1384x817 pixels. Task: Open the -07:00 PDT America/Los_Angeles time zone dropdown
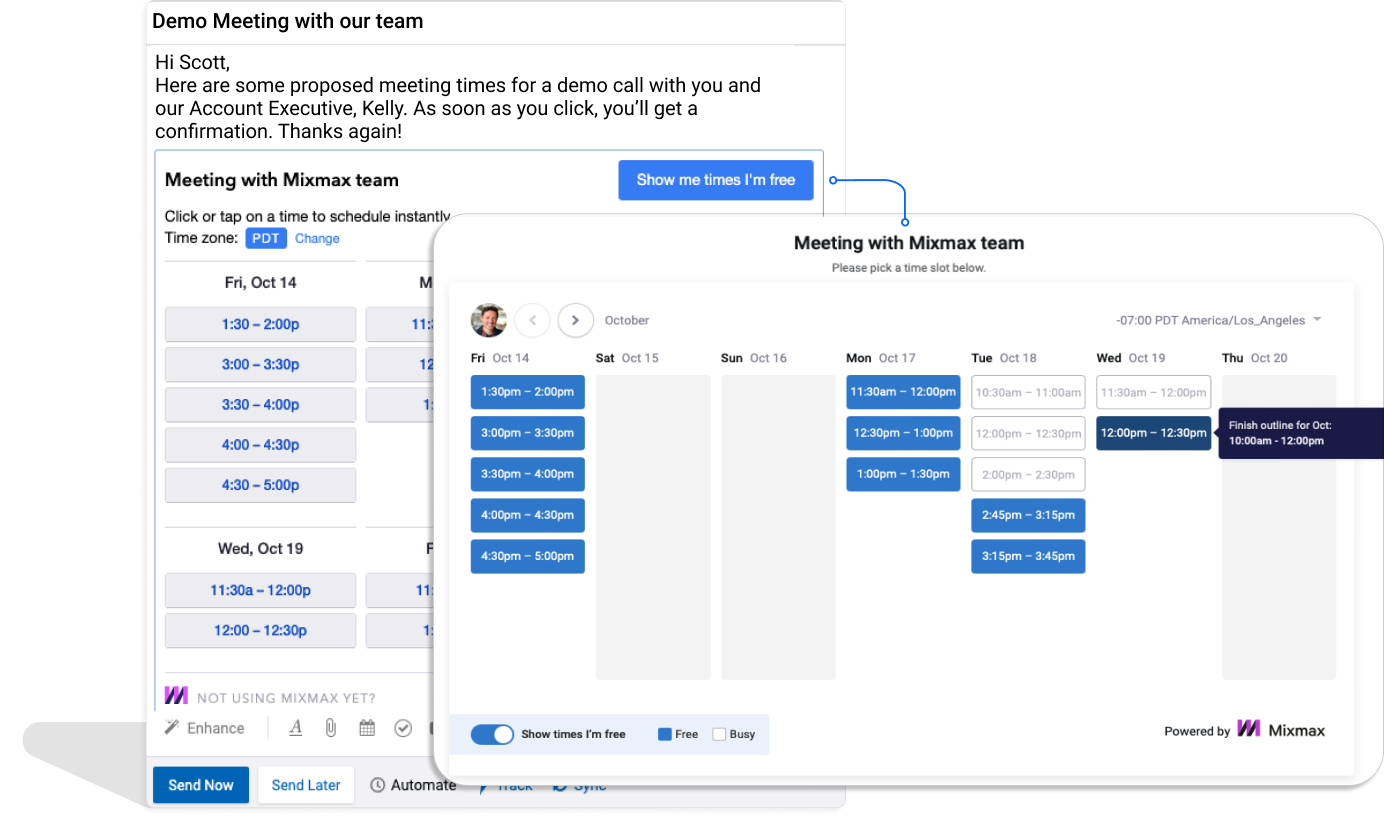1219,320
